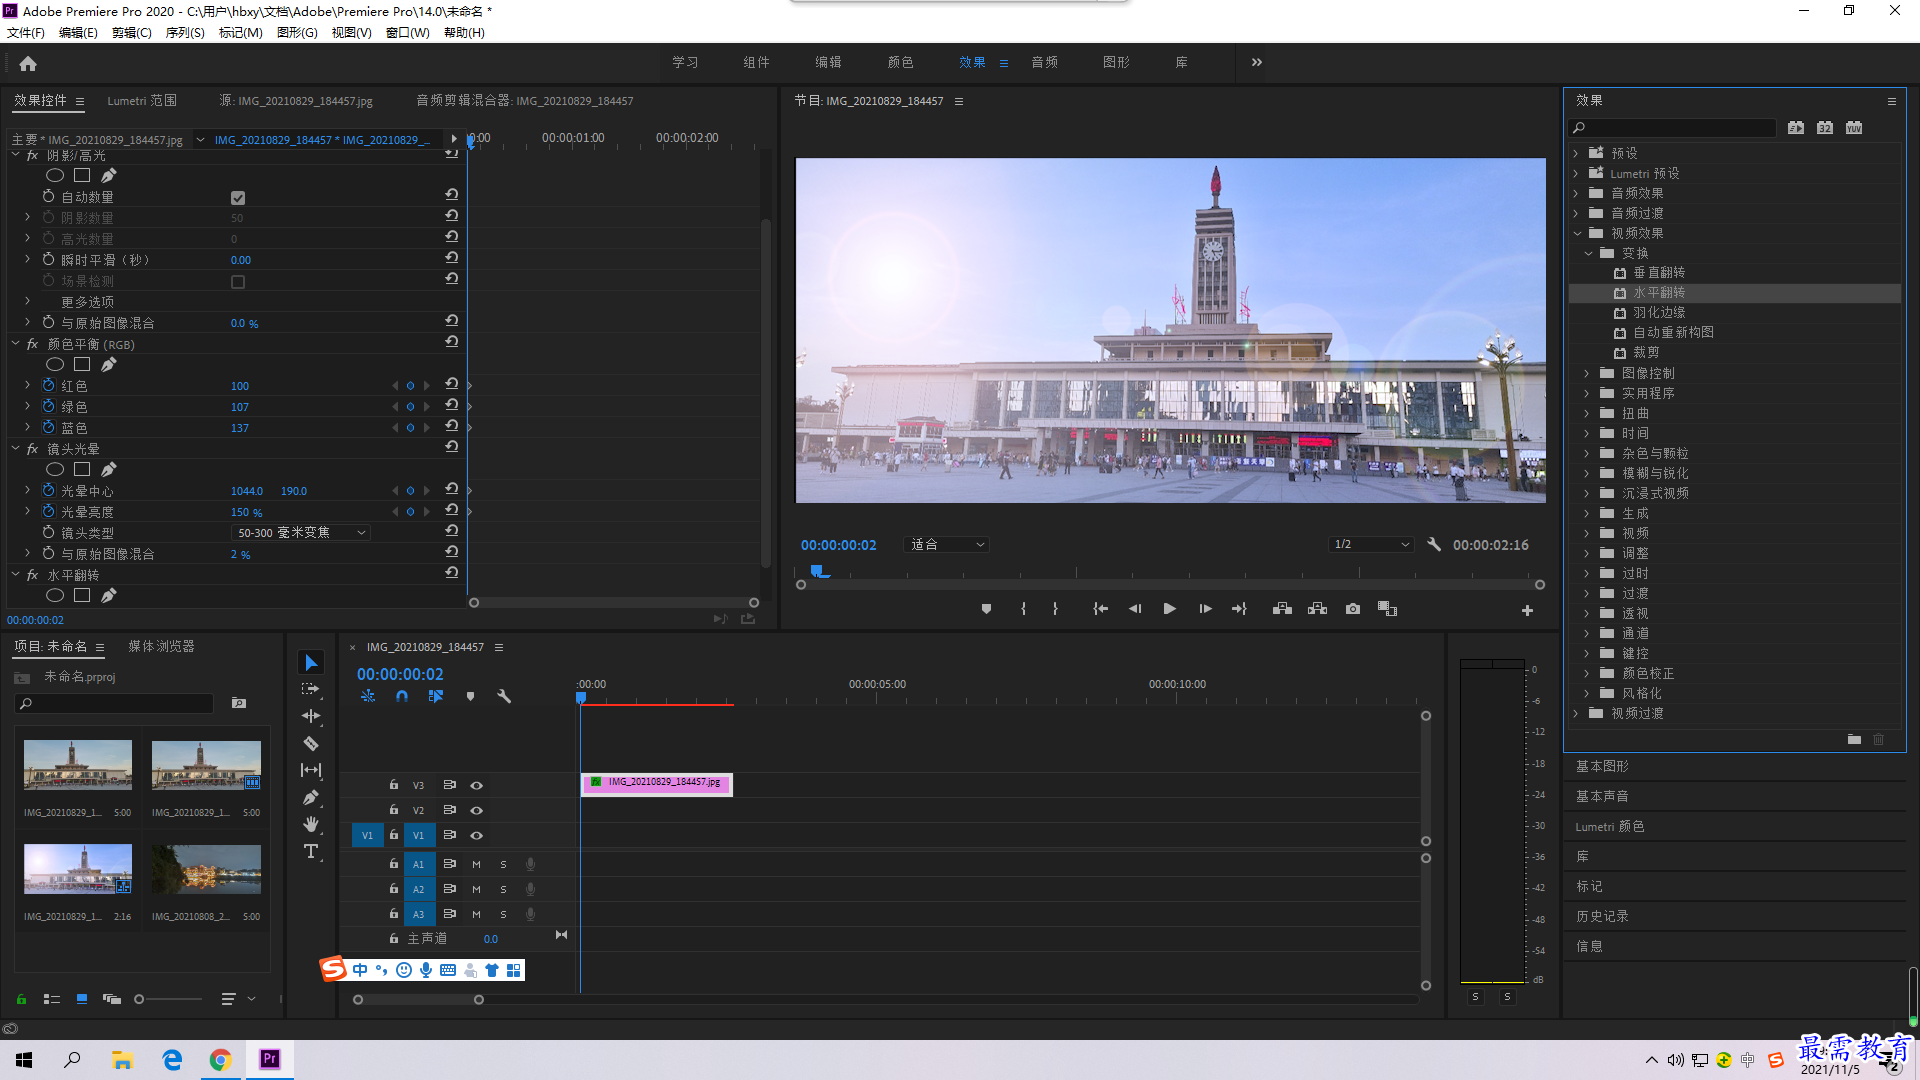Click the Step Back one frame button

pyautogui.click(x=1135, y=609)
